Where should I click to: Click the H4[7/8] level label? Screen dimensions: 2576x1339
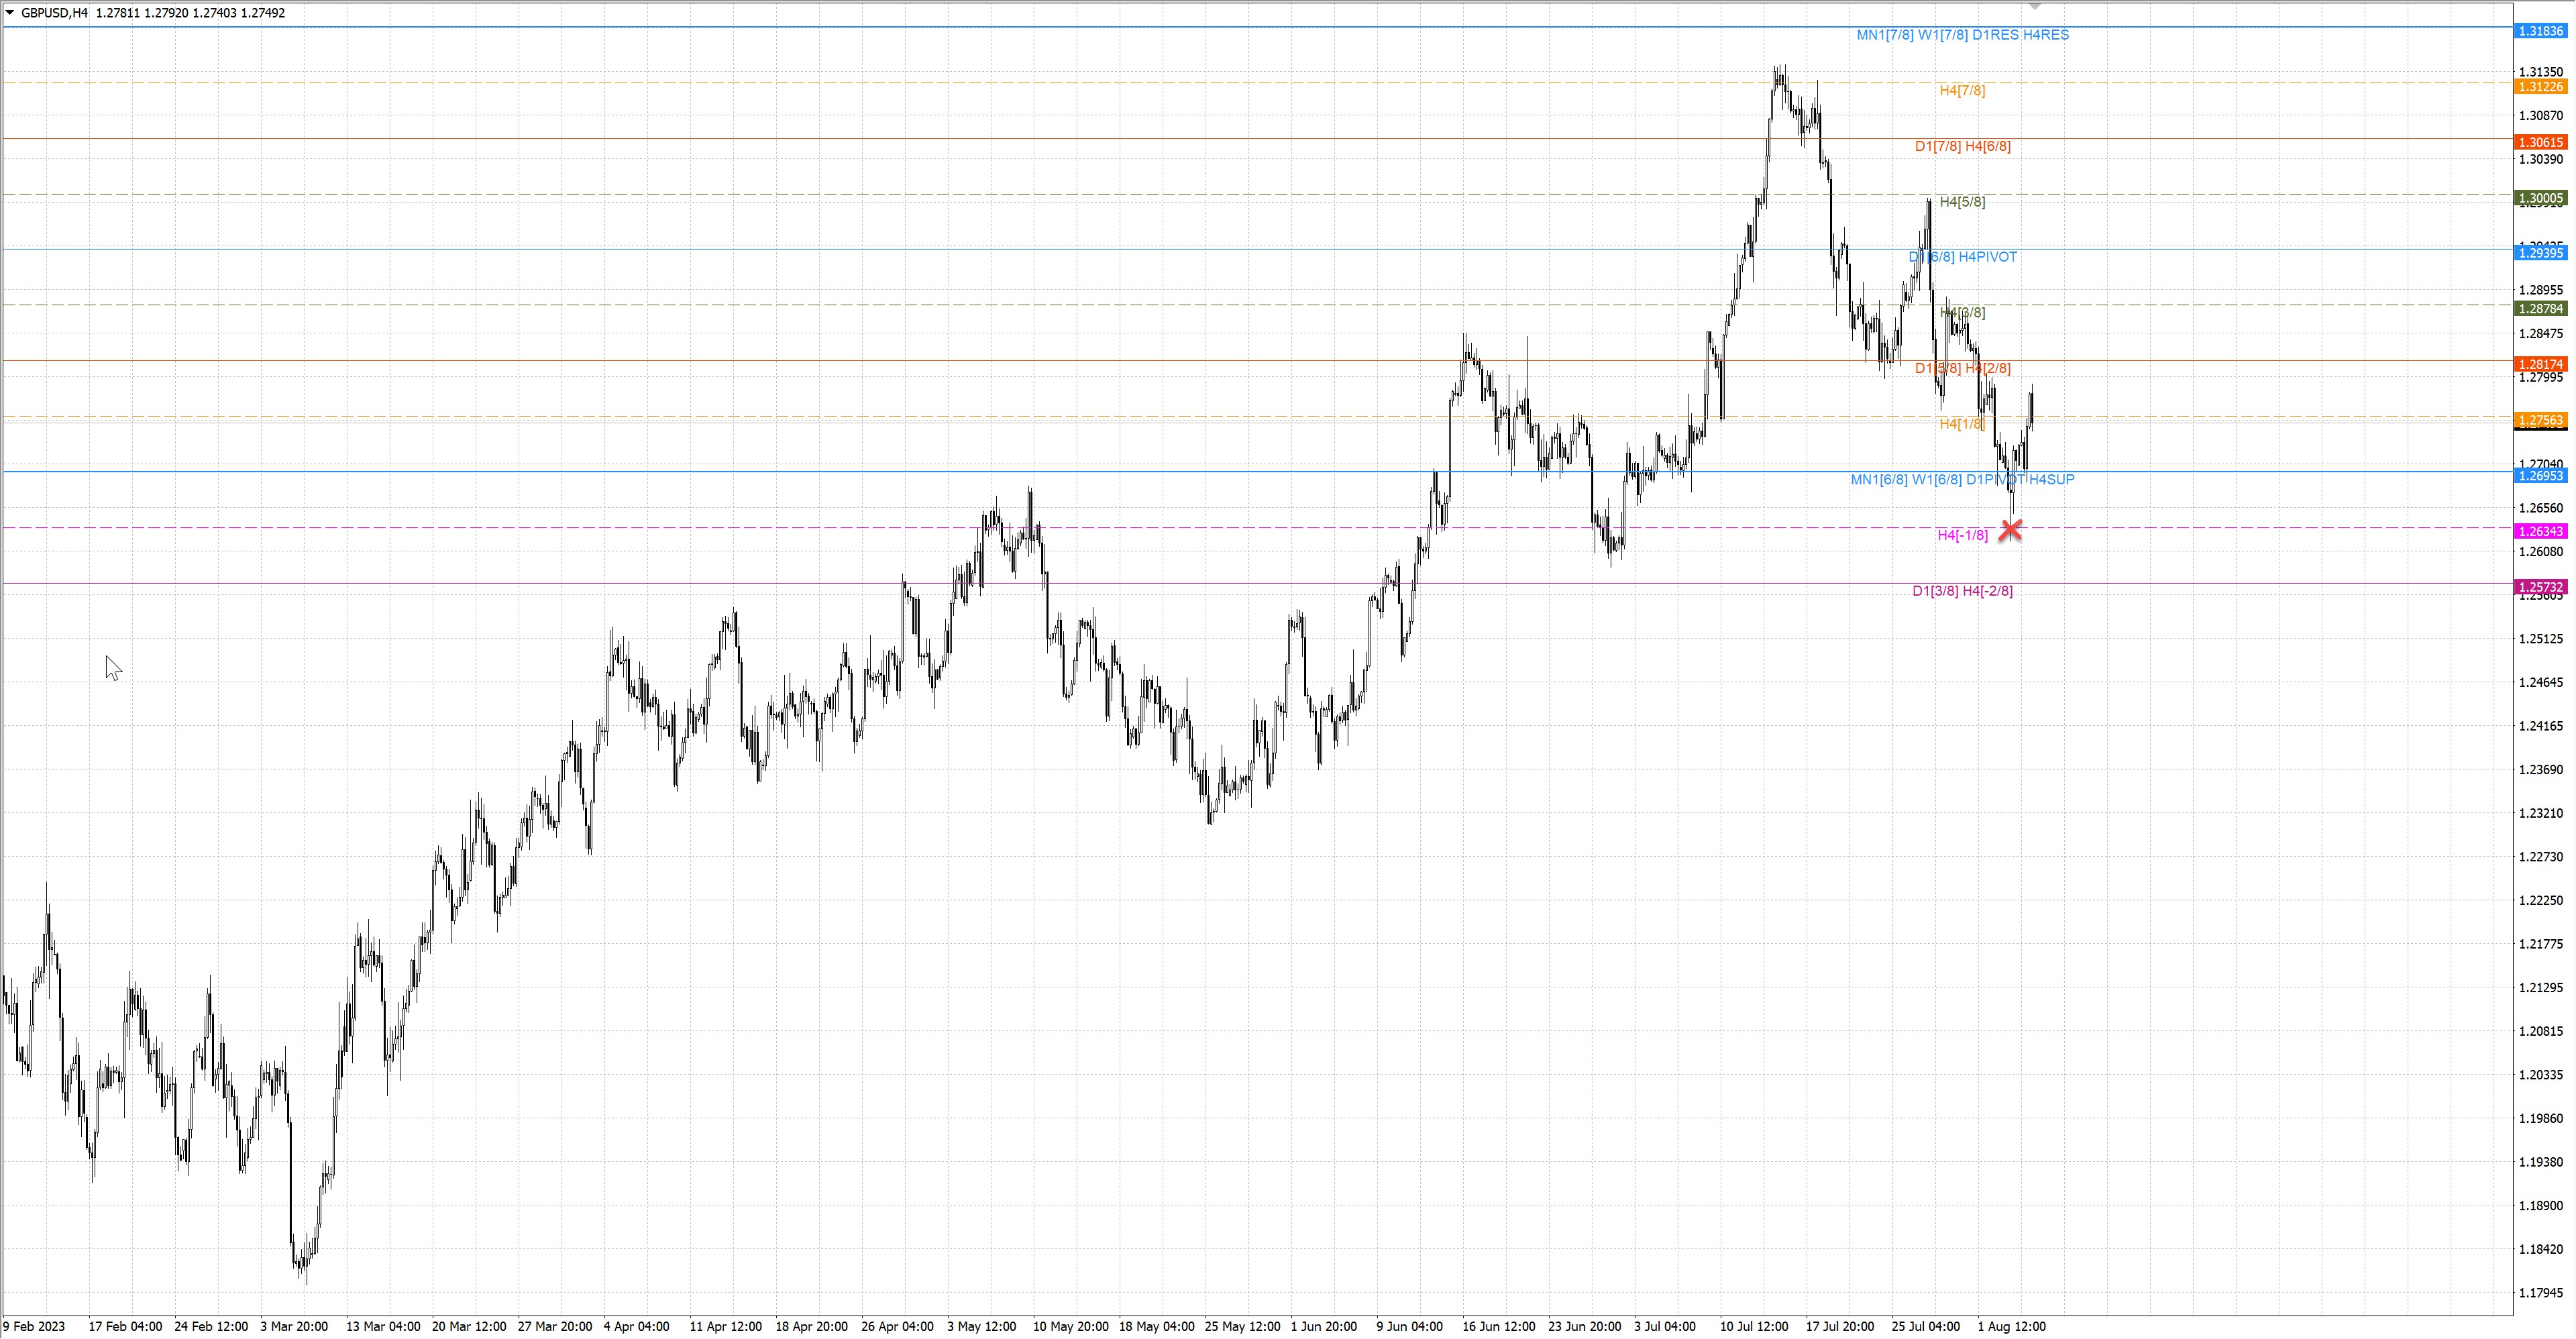tap(1962, 91)
